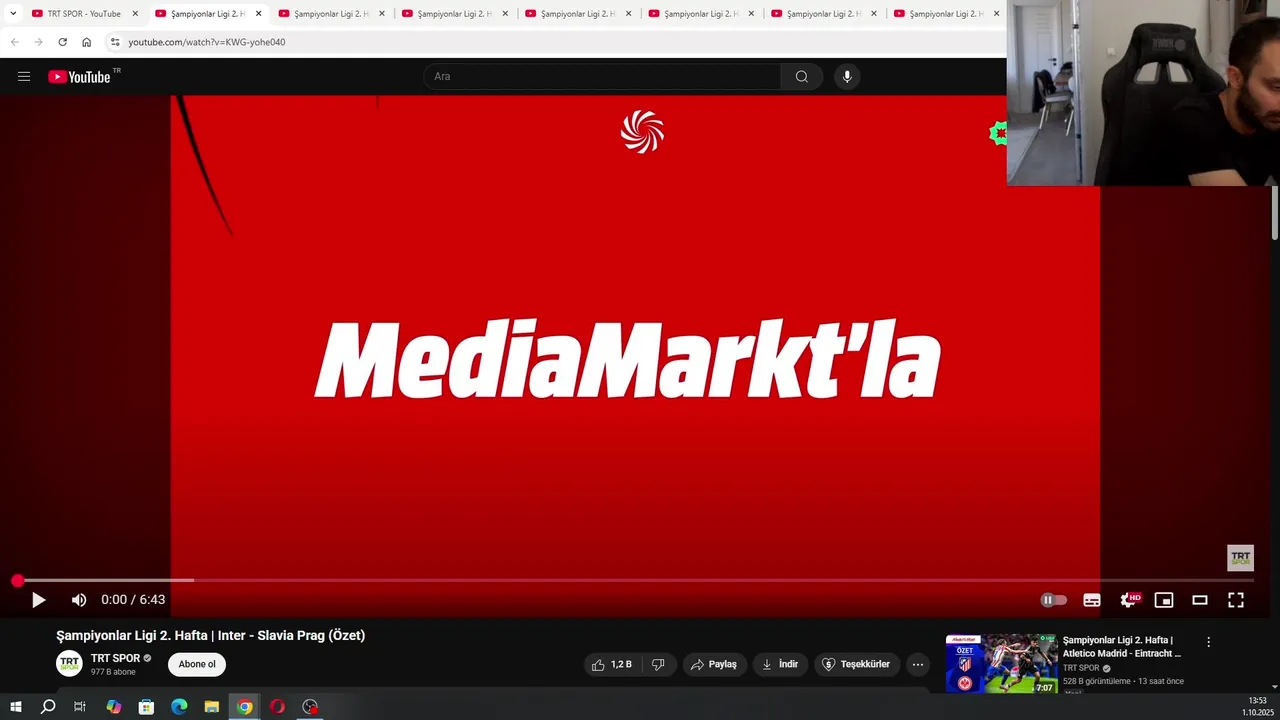This screenshot has height=720, width=1280.
Task: Click the TRT Spor watermark in video
Action: 1240,558
